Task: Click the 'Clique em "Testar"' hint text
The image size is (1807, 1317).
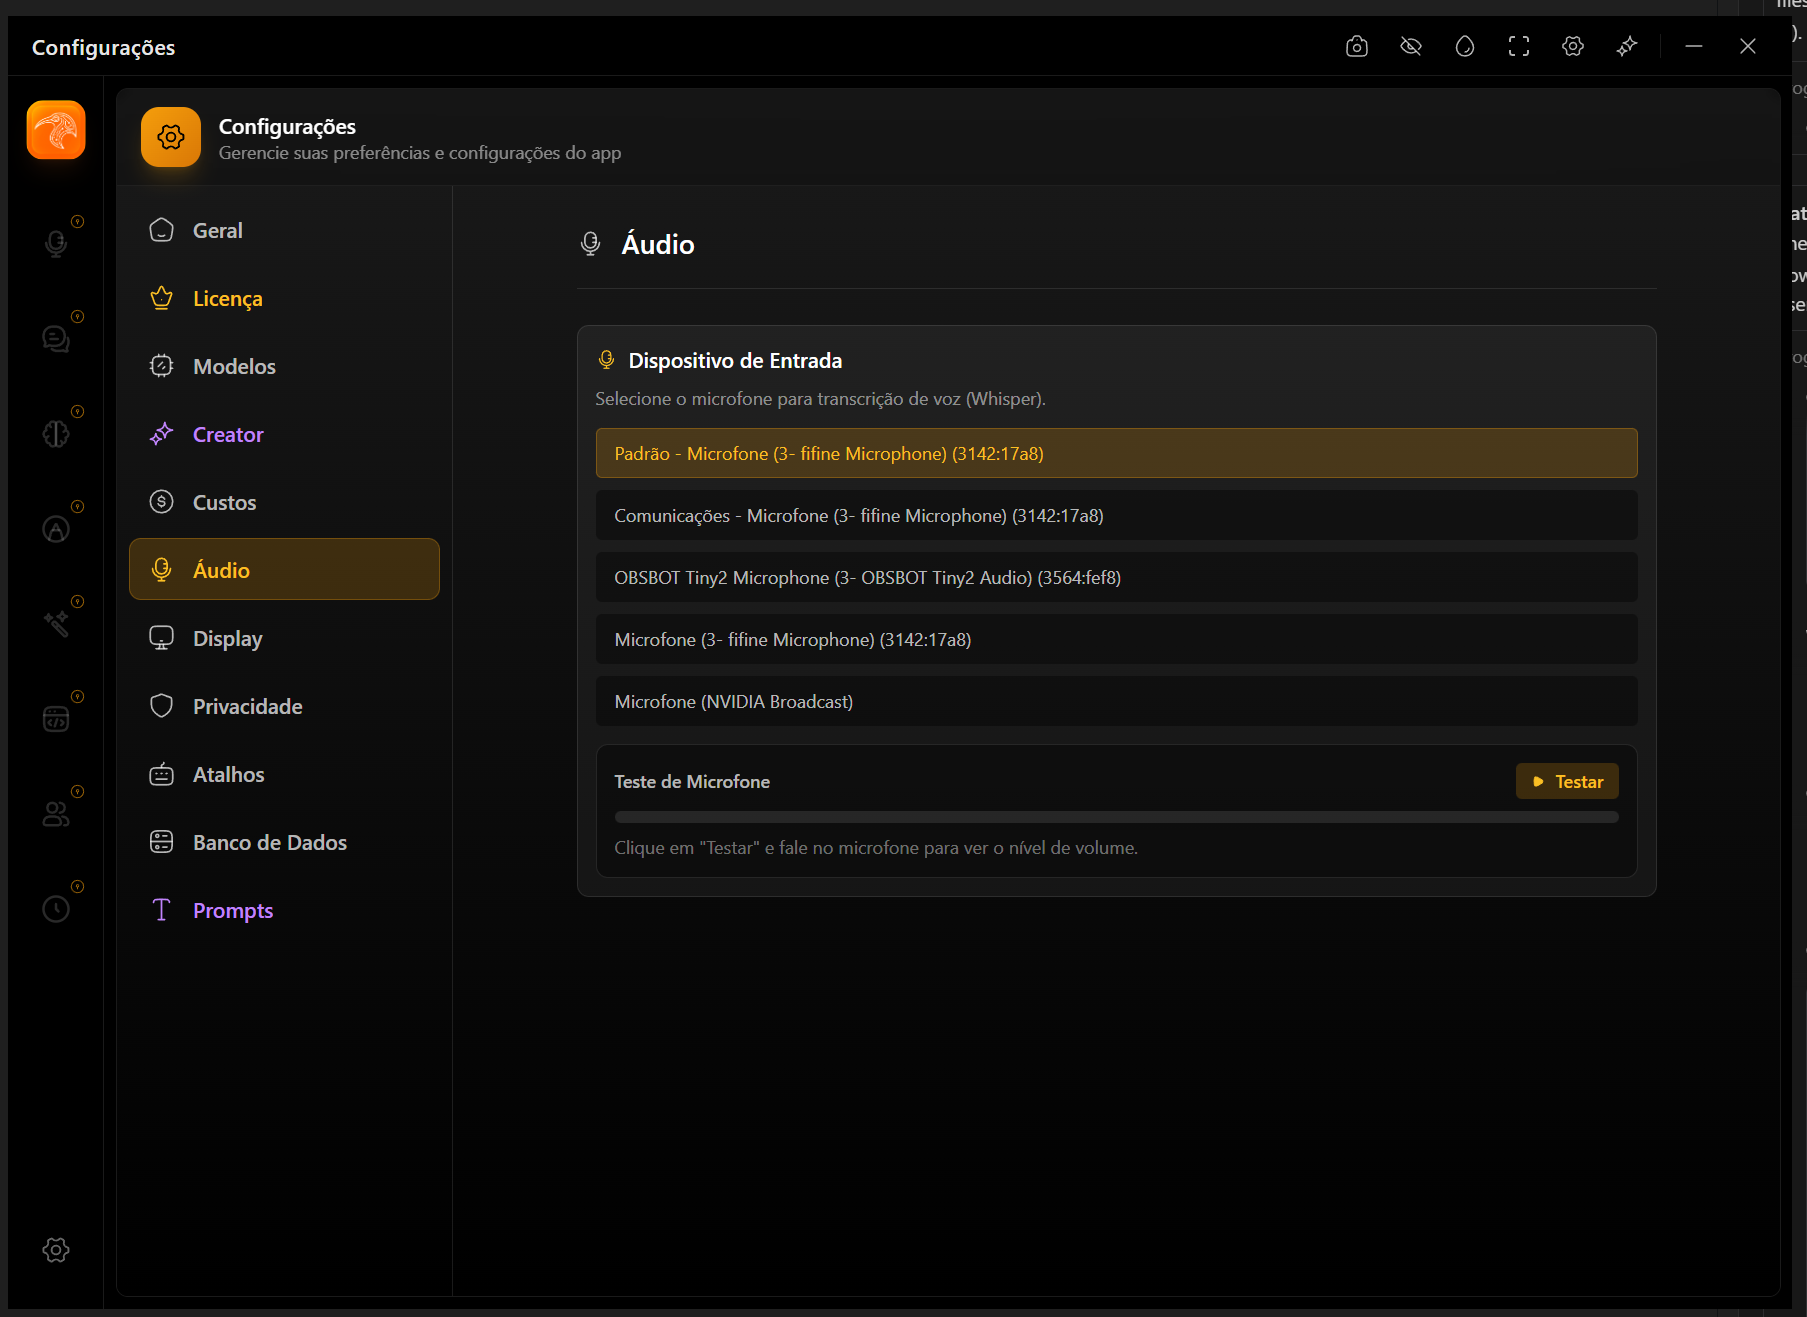Action: point(876,847)
